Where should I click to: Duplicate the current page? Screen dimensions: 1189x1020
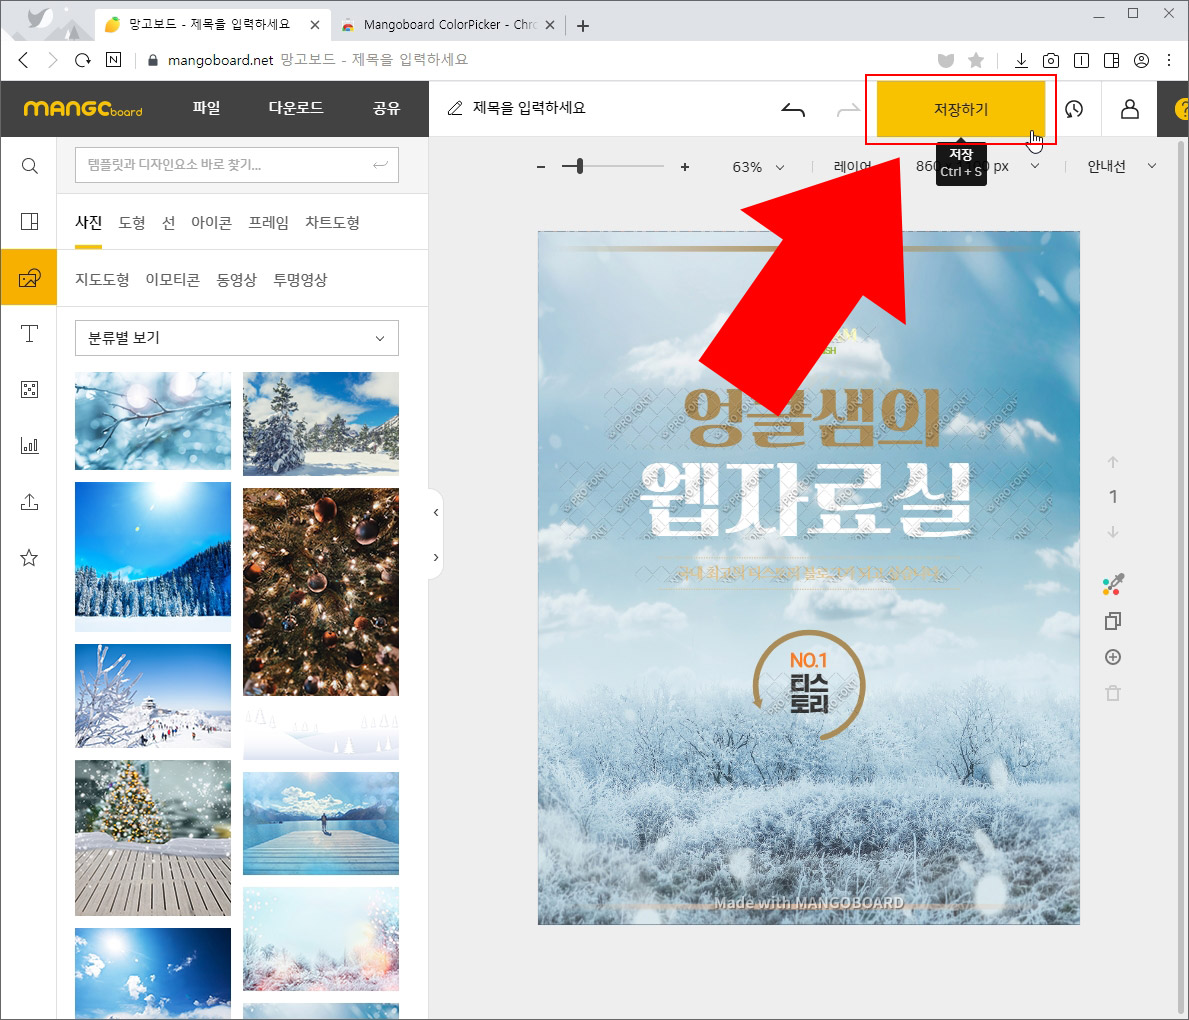tap(1112, 621)
